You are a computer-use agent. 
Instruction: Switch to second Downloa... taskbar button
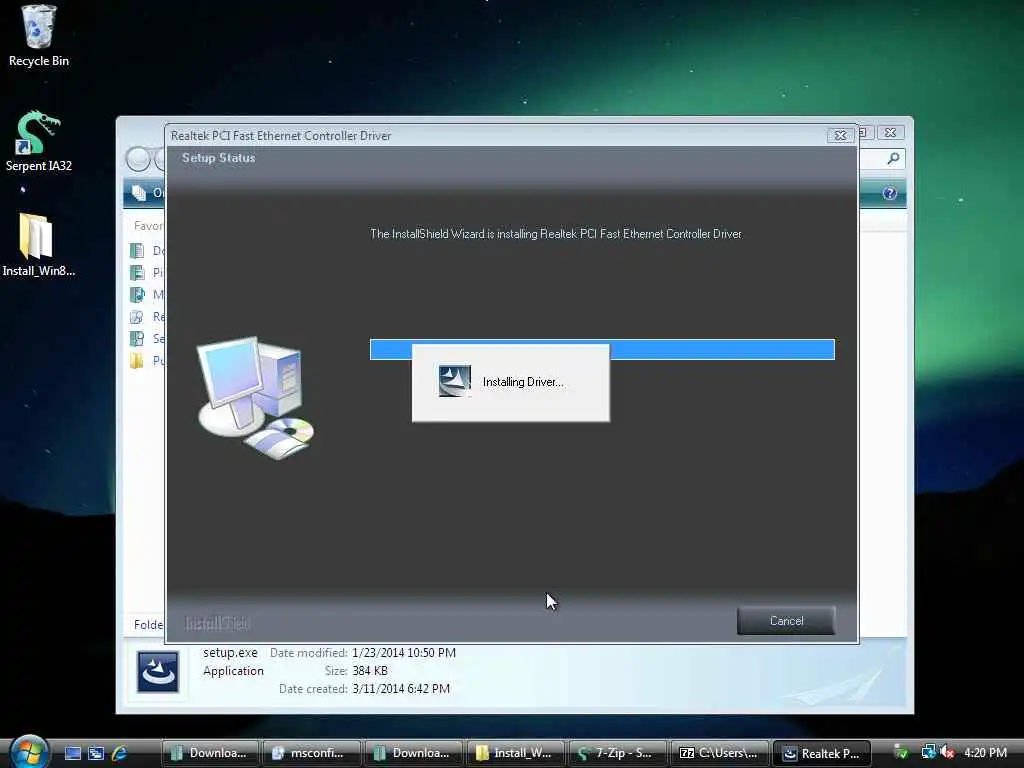tap(413, 753)
